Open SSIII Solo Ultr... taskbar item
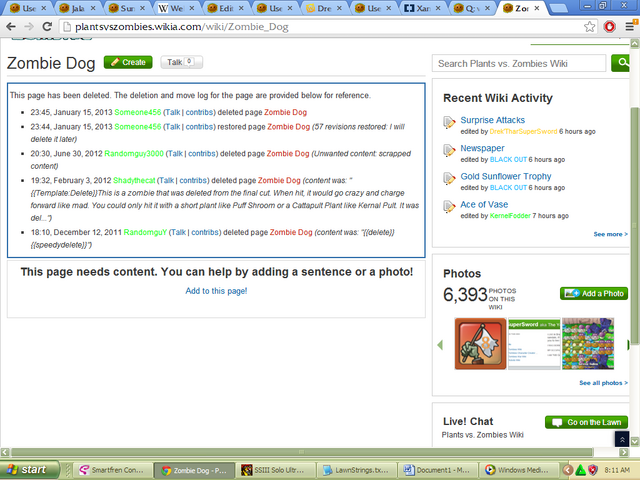This screenshot has height=480, width=640. click(x=275, y=470)
